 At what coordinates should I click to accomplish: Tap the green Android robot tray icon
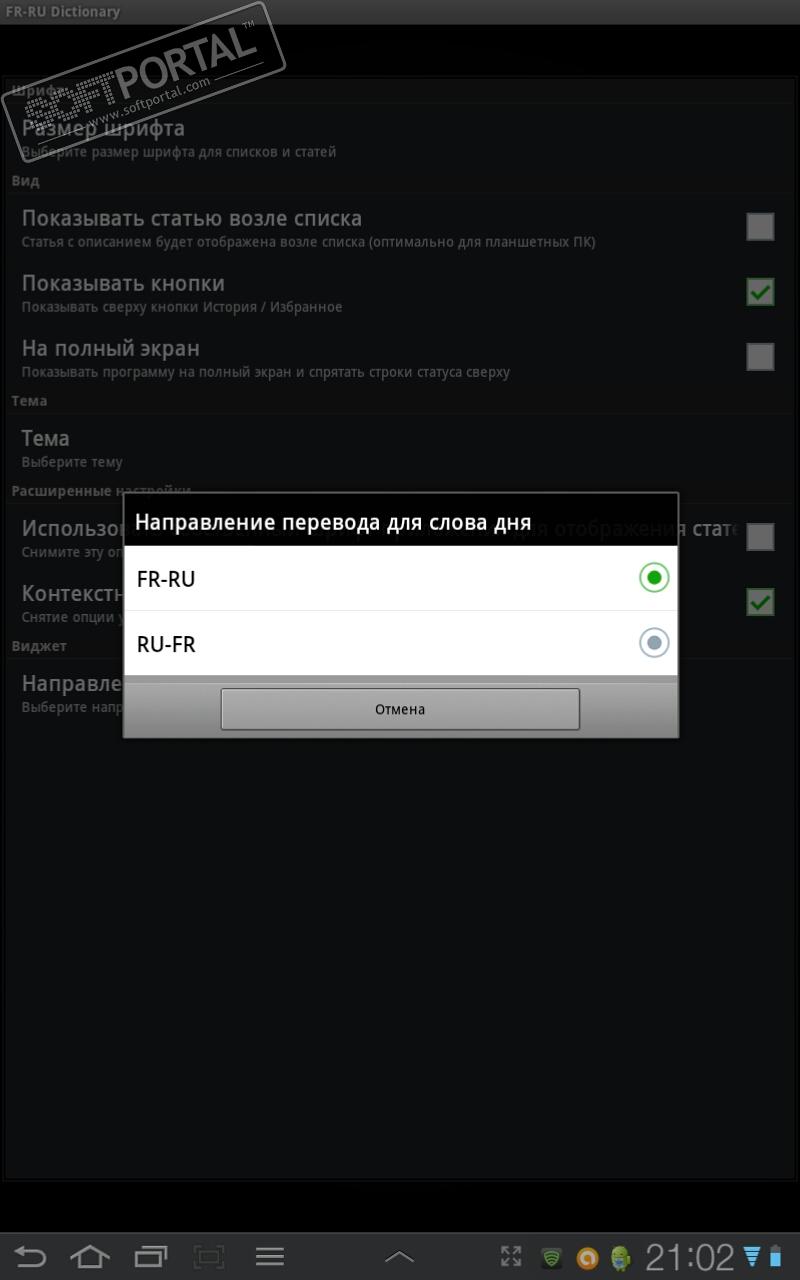[x=621, y=1258]
